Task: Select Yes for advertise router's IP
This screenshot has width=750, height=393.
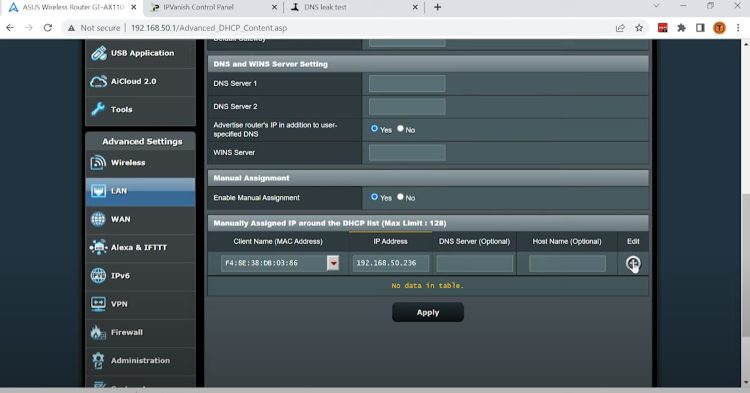Action: tap(375, 129)
